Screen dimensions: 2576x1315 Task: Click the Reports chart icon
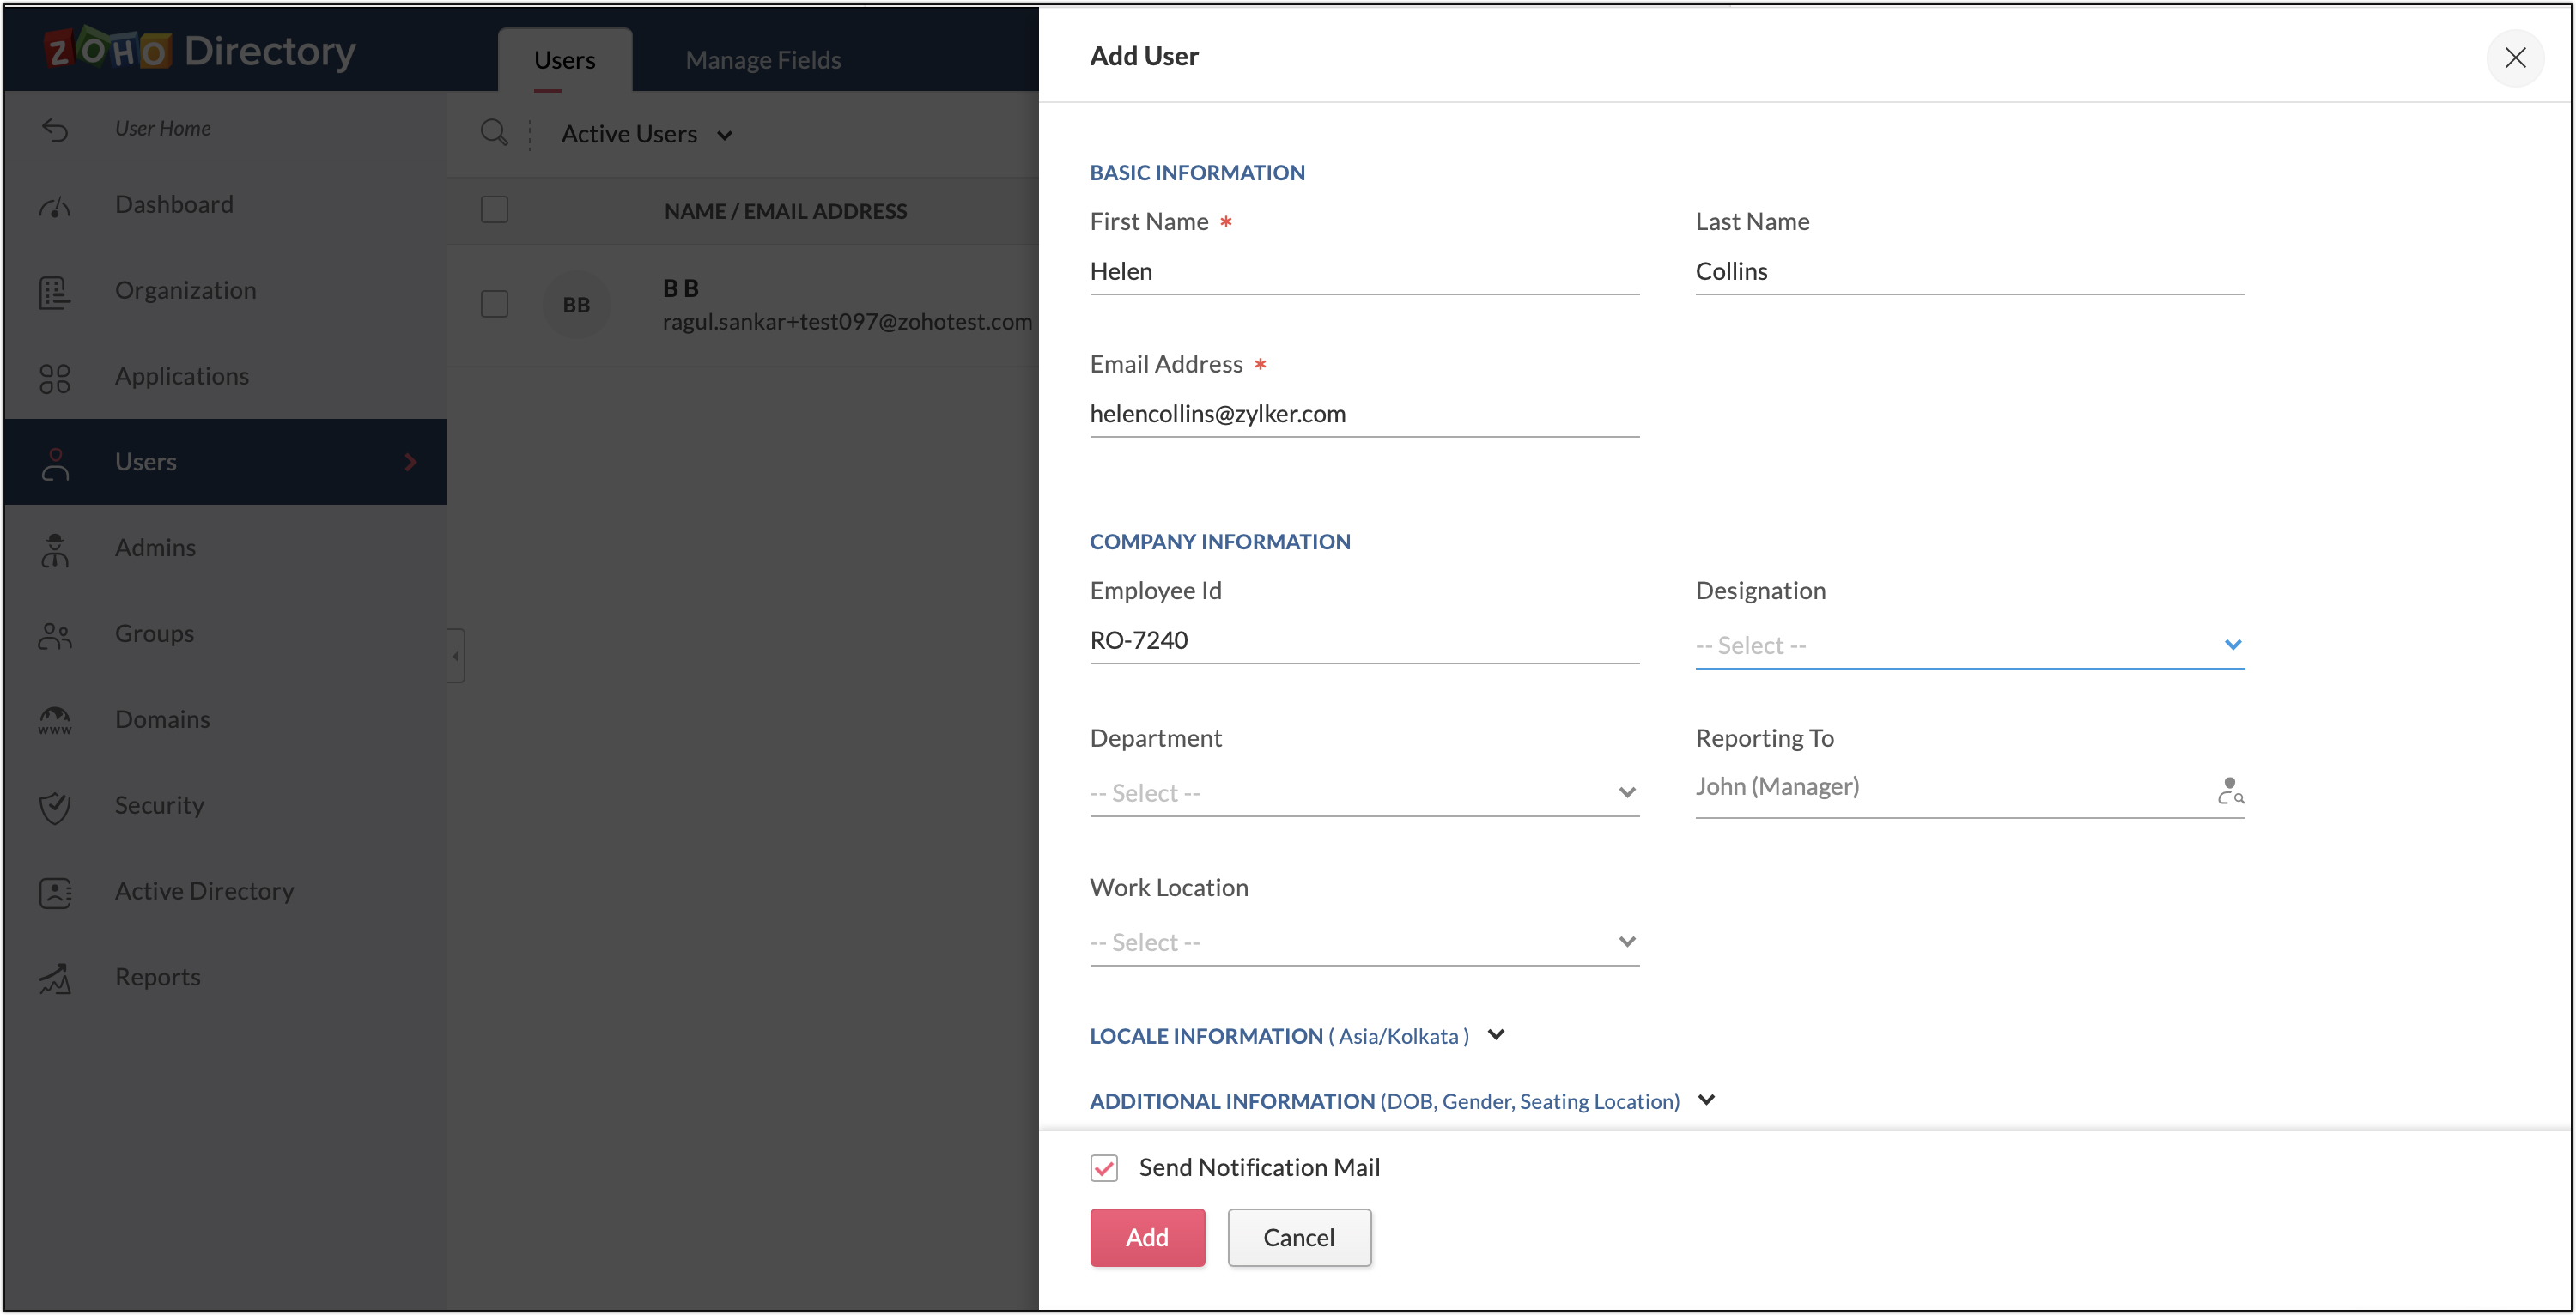55,978
